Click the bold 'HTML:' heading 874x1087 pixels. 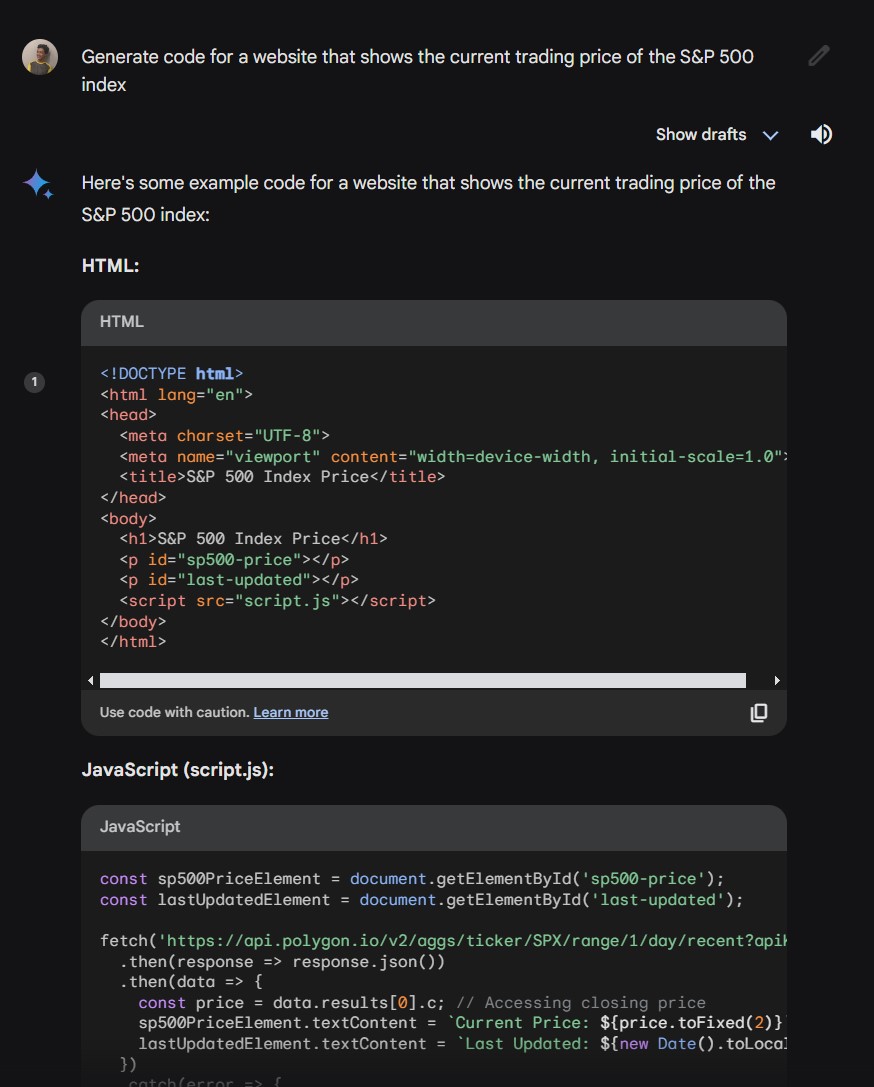[110, 266]
